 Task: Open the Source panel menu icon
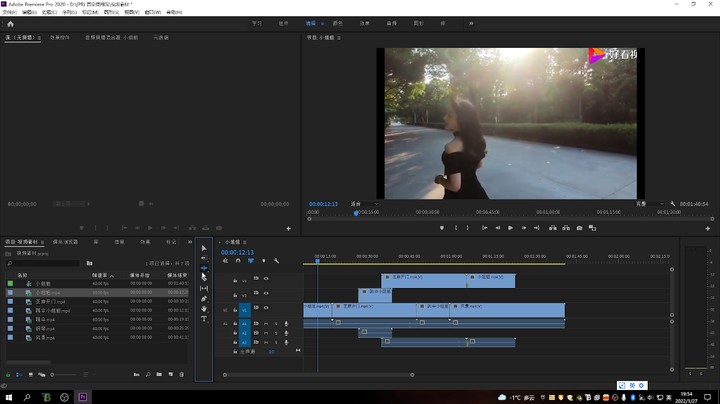point(39,38)
